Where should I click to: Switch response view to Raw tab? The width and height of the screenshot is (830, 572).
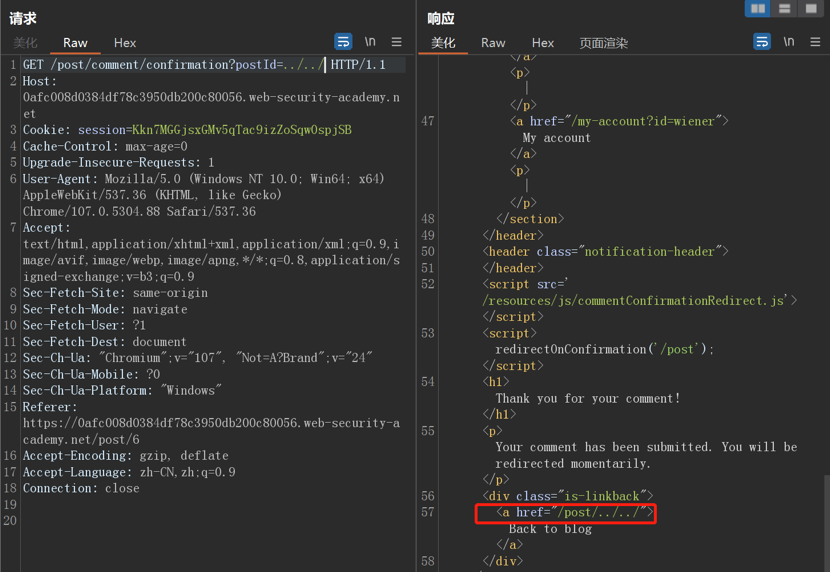point(493,43)
